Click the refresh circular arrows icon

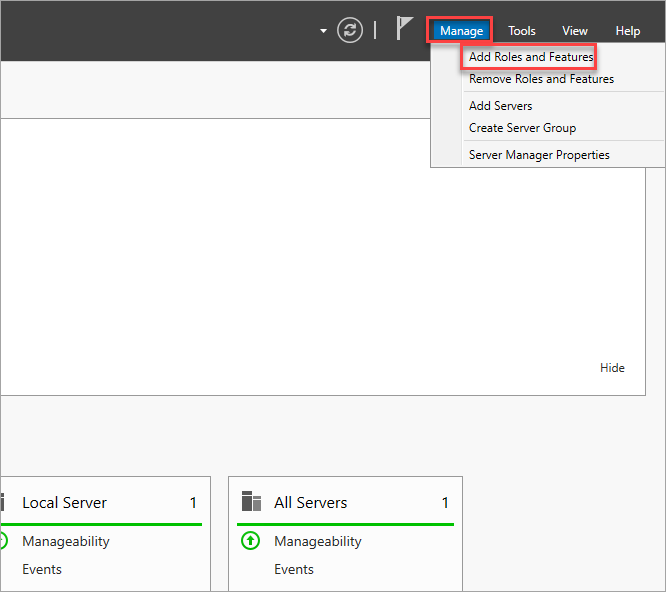350,30
